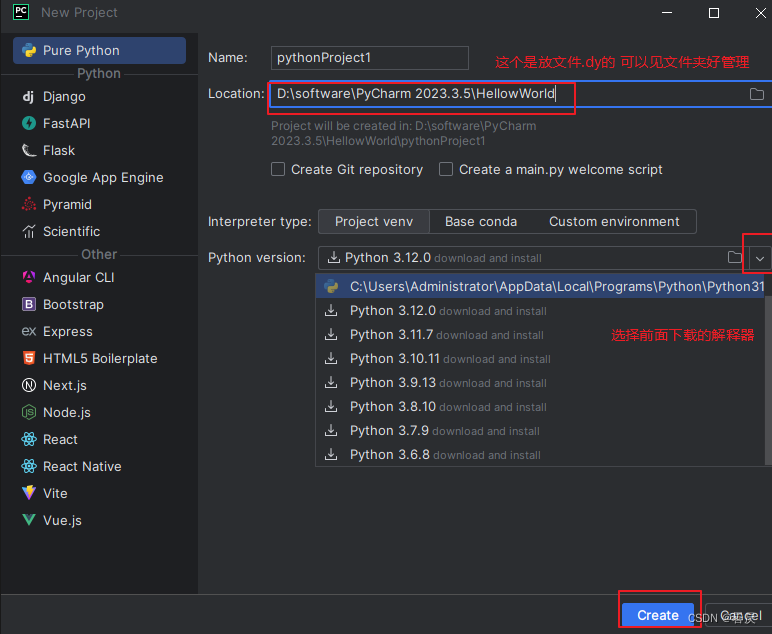Image resolution: width=772 pixels, height=634 pixels.
Task: Choose the React Native icon
Action: pos(29,466)
